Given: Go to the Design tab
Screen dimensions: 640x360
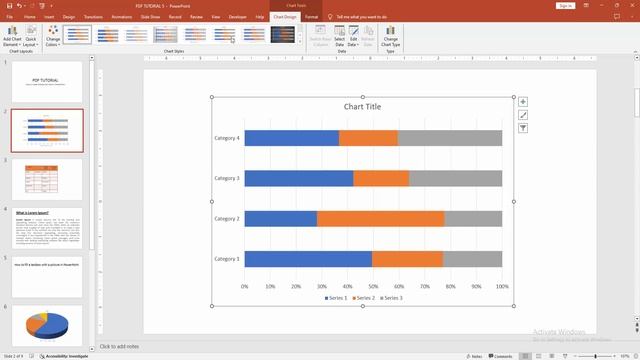Looking at the screenshot, I should click(x=69, y=17).
